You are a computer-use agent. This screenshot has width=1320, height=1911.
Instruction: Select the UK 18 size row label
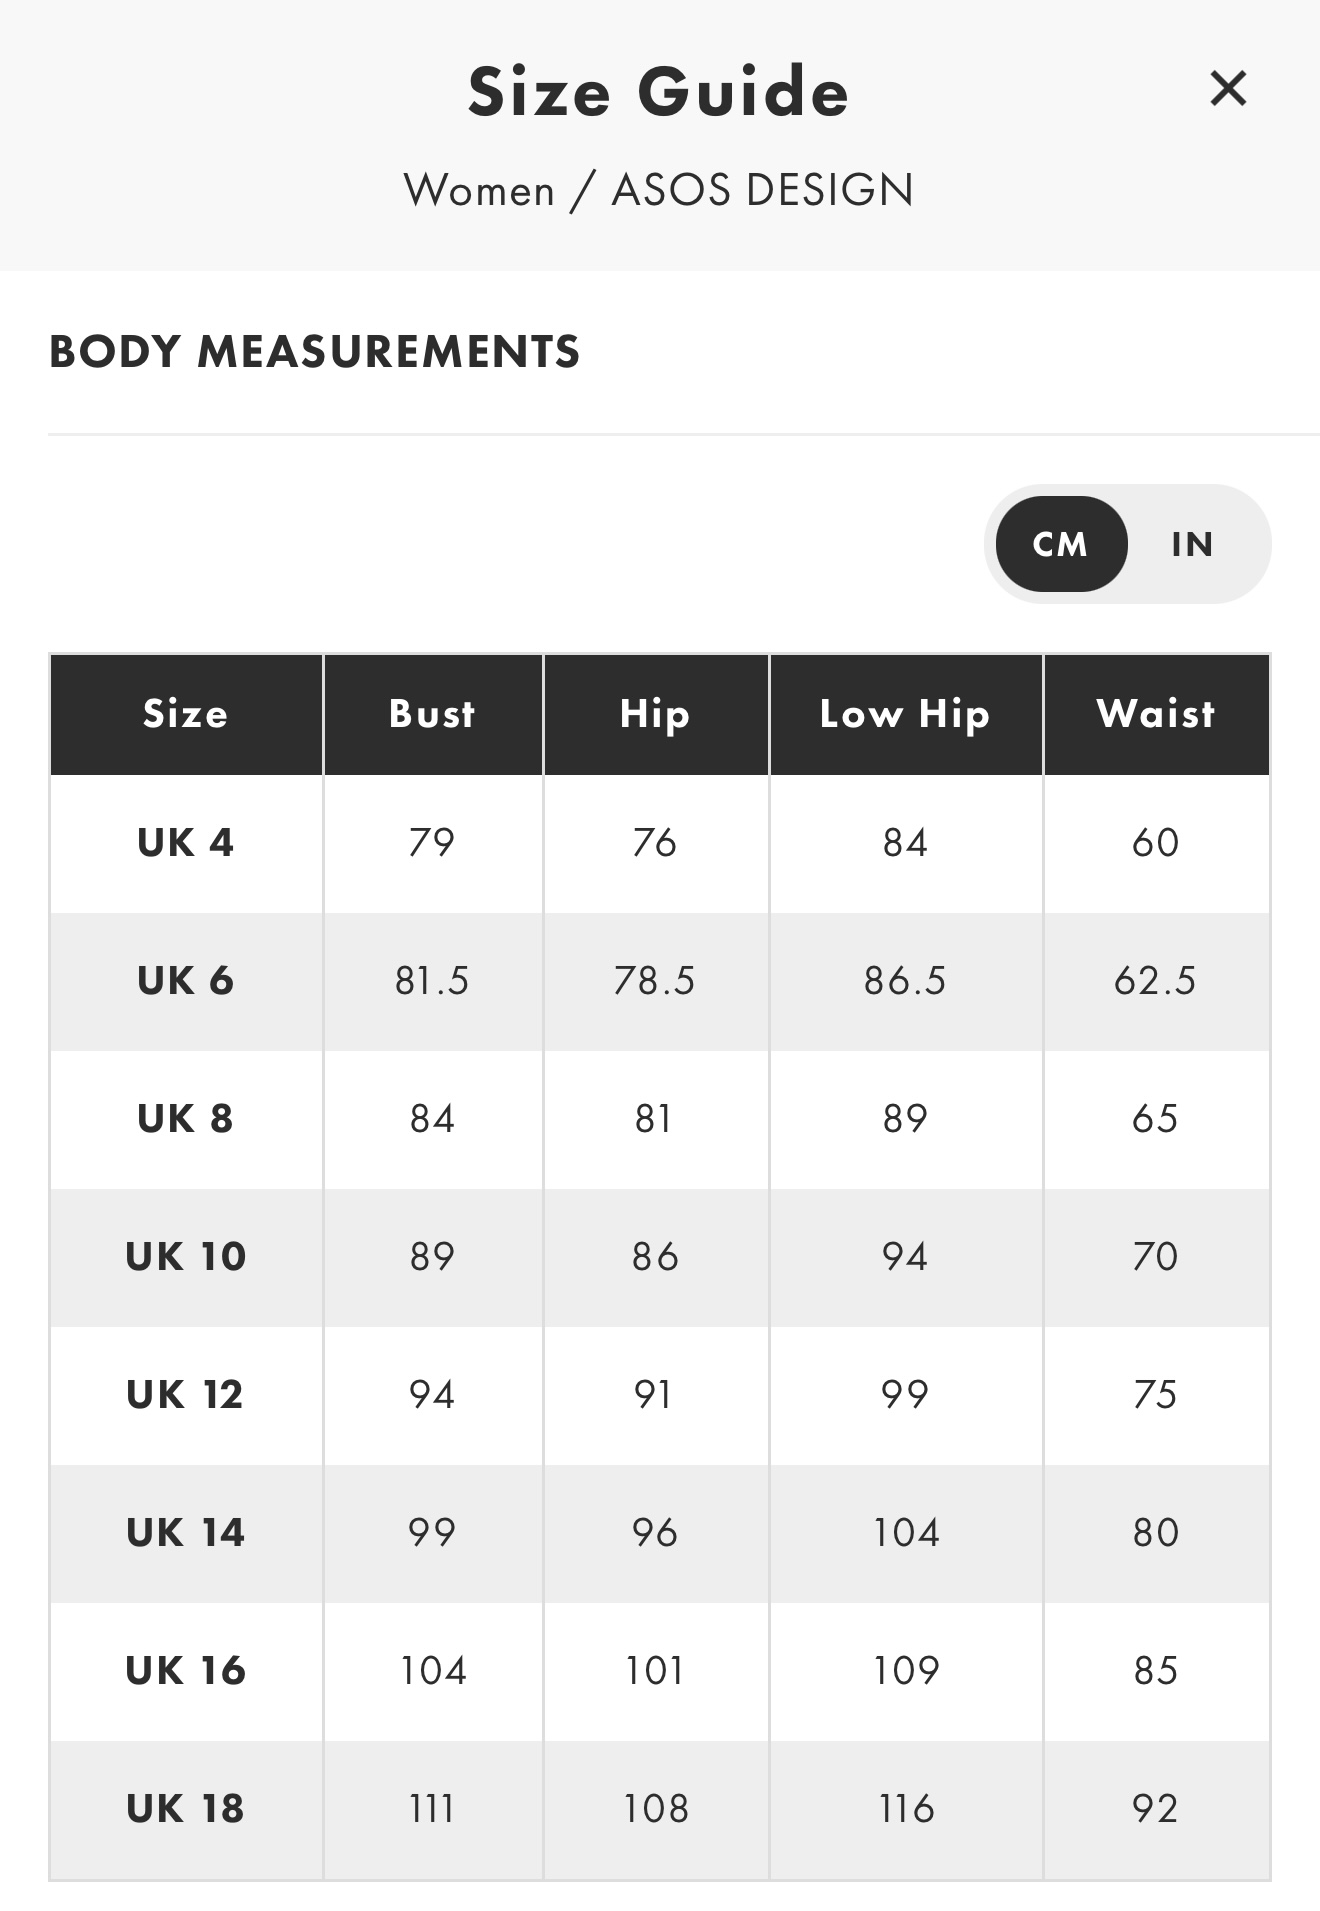(x=186, y=1809)
